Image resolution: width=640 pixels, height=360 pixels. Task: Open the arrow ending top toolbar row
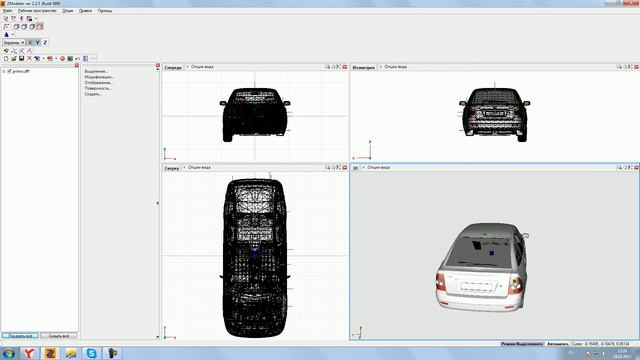36,18
